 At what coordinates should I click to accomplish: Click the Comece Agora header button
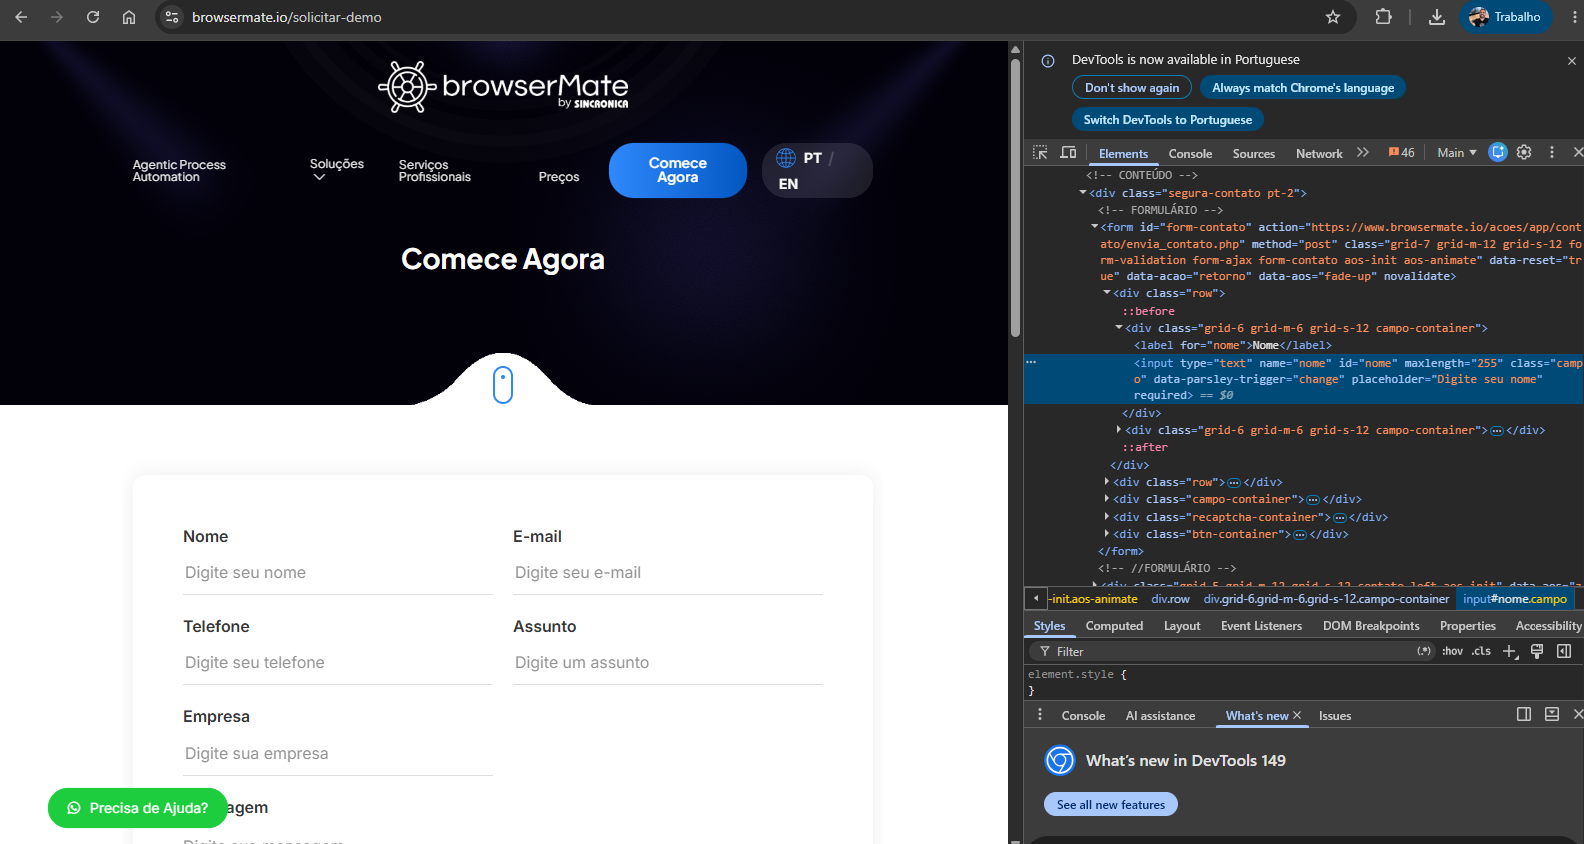tap(678, 170)
